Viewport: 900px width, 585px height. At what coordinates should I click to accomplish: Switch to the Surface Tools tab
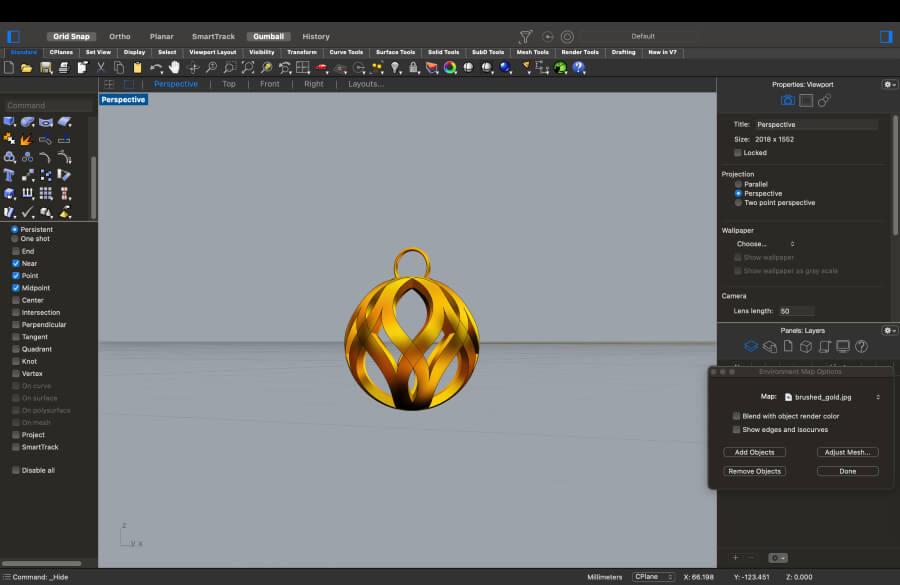coord(395,52)
